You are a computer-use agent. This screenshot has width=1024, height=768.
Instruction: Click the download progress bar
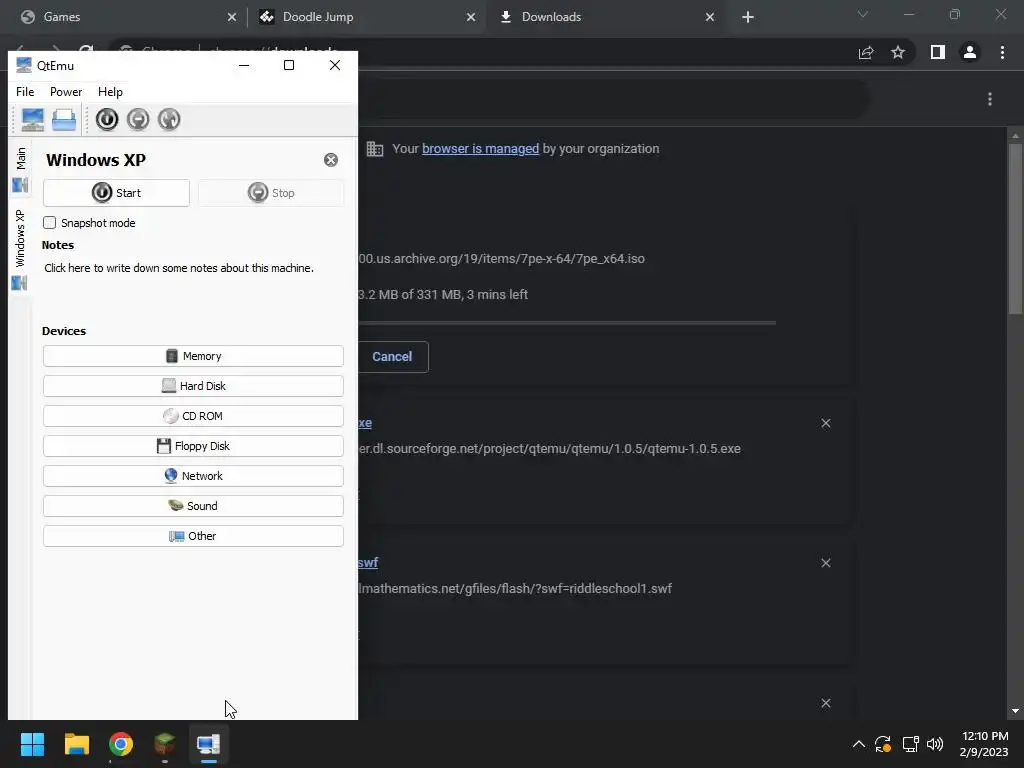click(x=567, y=323)
